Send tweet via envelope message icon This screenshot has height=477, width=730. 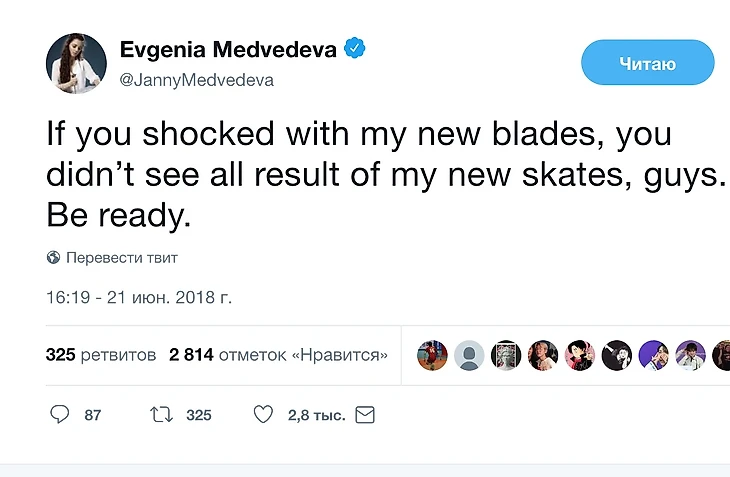coord(365,414)
